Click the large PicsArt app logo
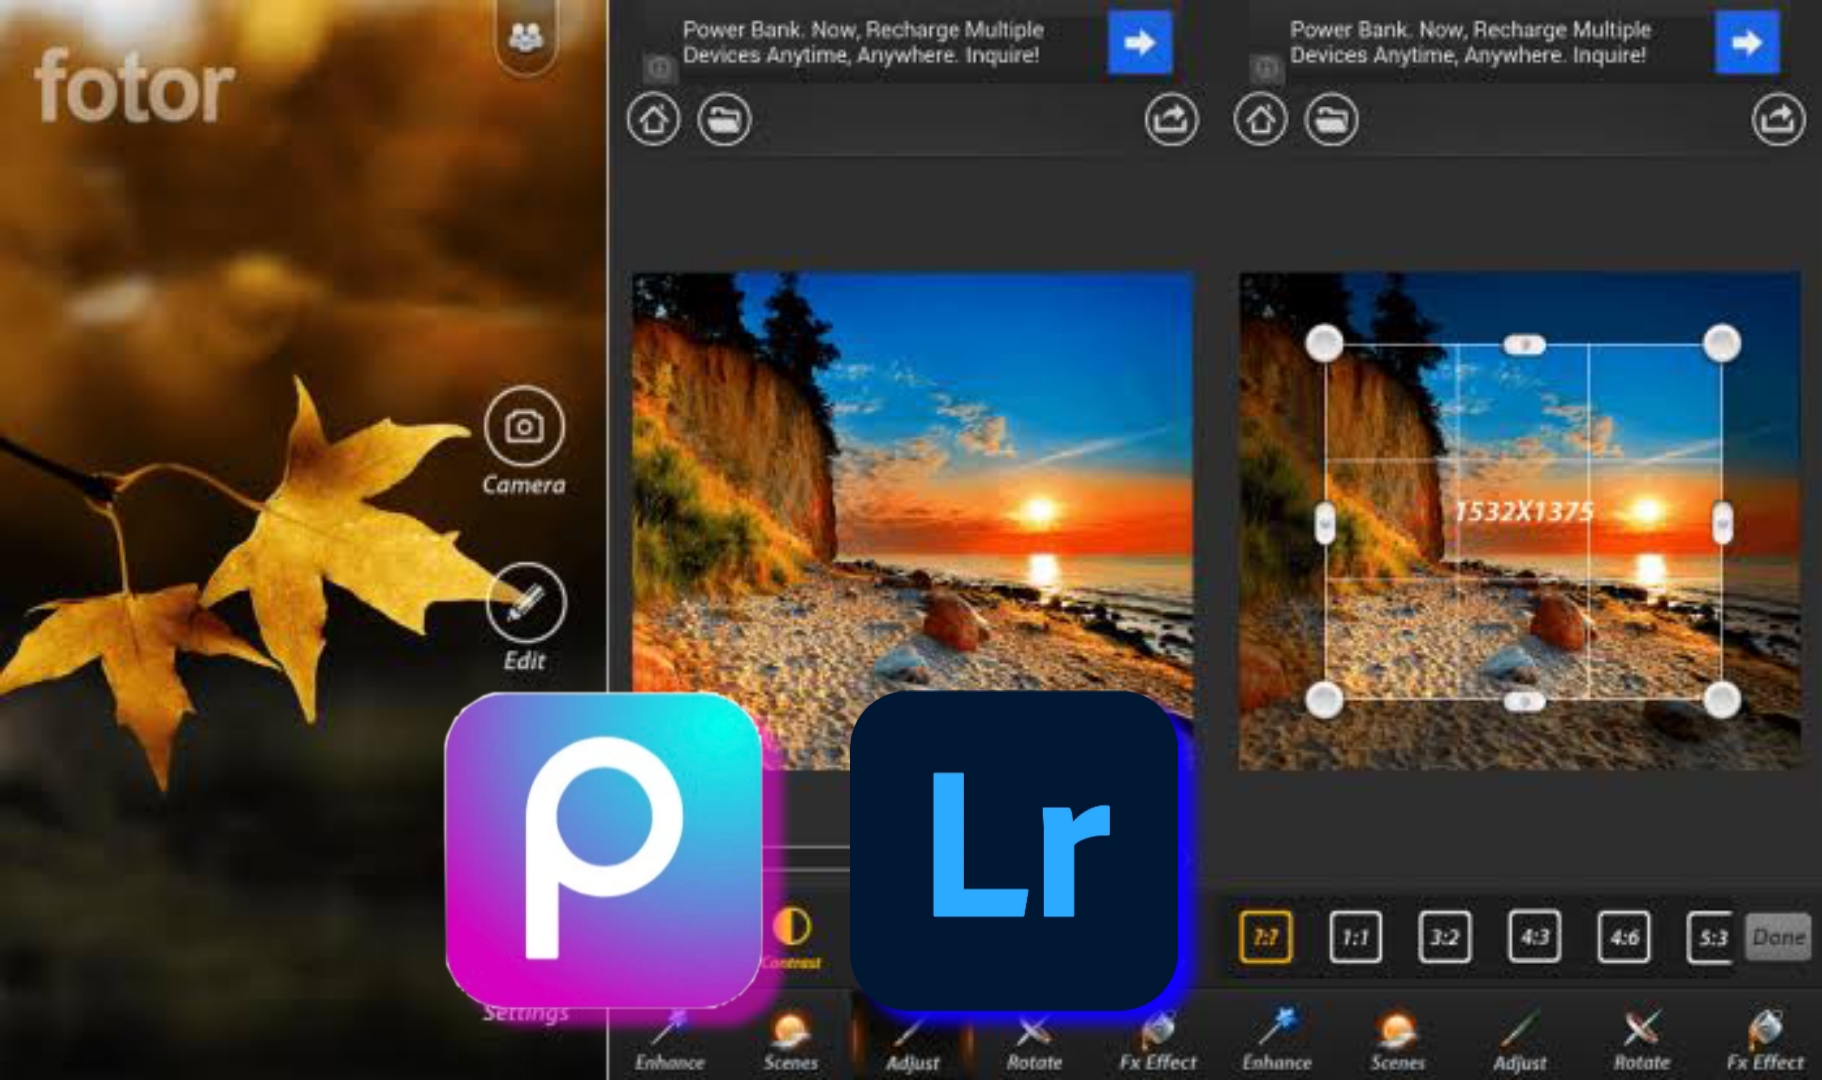 point(603,850)
